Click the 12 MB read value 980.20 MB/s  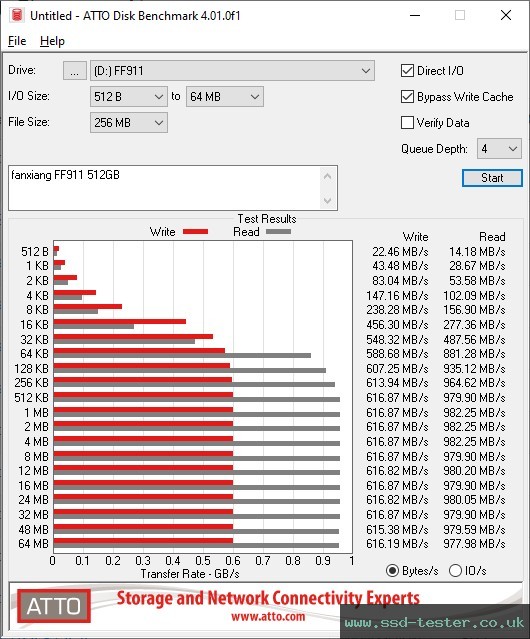tap(474, 471)
